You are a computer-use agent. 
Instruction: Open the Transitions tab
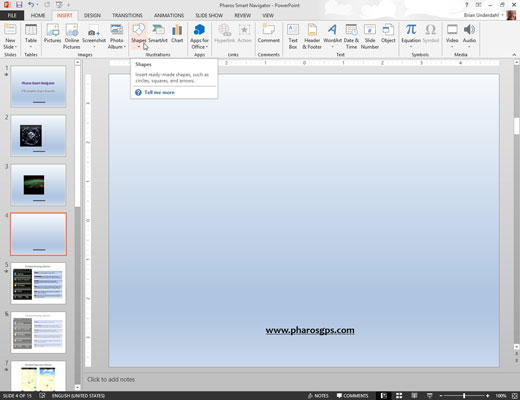pyautogui.click(x=127, y=15)
